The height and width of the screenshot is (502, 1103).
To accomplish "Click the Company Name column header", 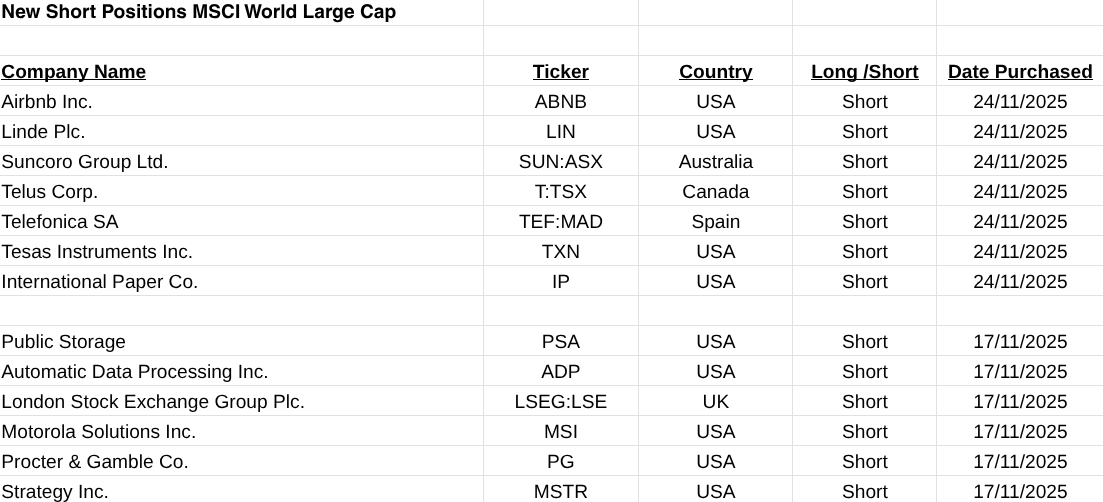I will (74, 72).
